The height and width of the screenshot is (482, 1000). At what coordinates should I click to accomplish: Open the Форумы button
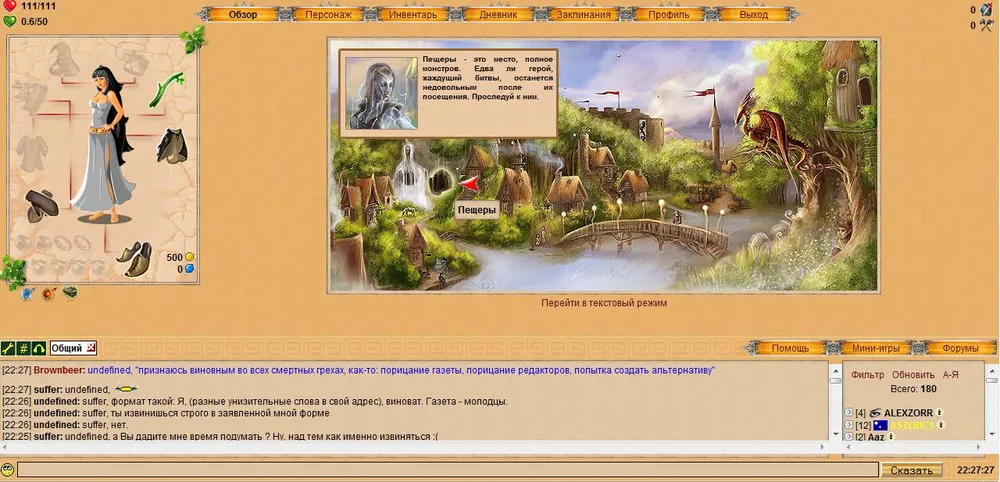[960, 348]
